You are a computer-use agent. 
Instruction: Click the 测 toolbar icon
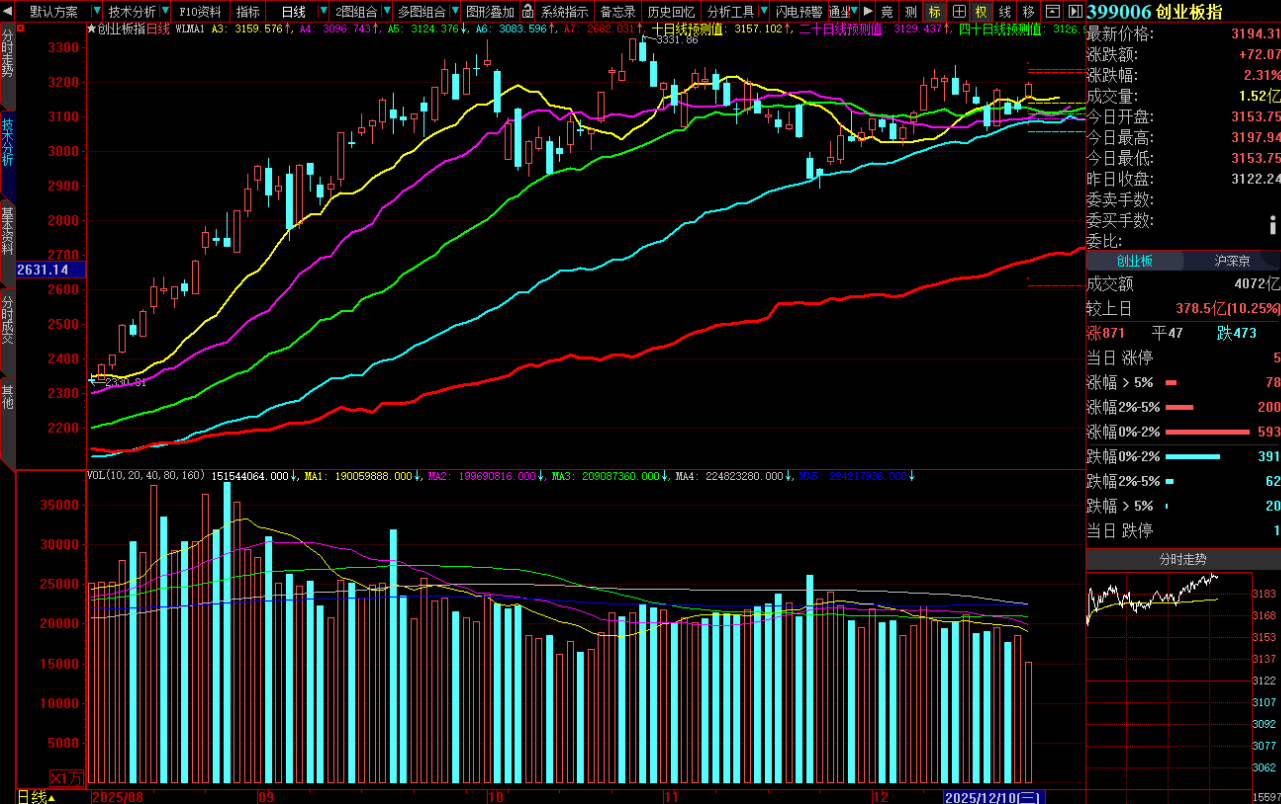[910, 12]
